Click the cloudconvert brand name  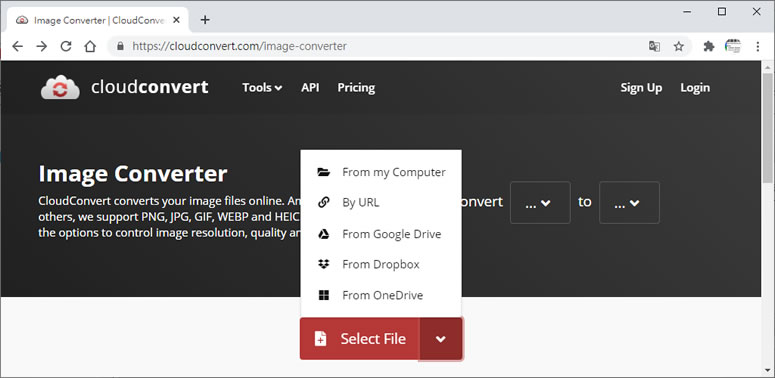click(x=150, y=87)
